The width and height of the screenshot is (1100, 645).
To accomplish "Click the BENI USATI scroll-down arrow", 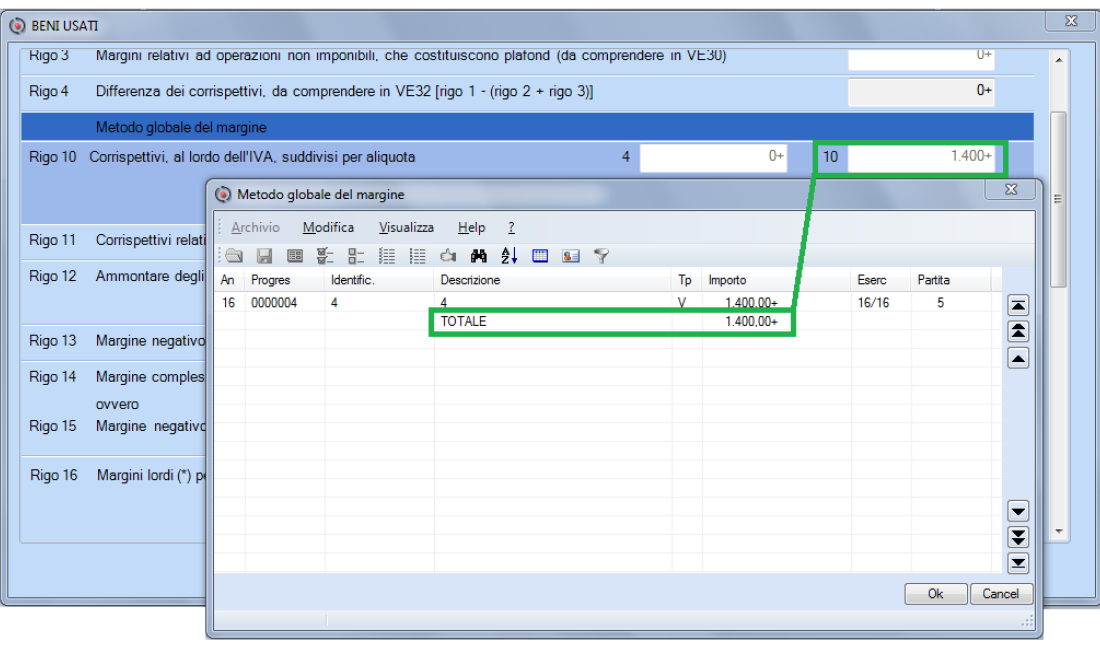I will [1059, 531].
